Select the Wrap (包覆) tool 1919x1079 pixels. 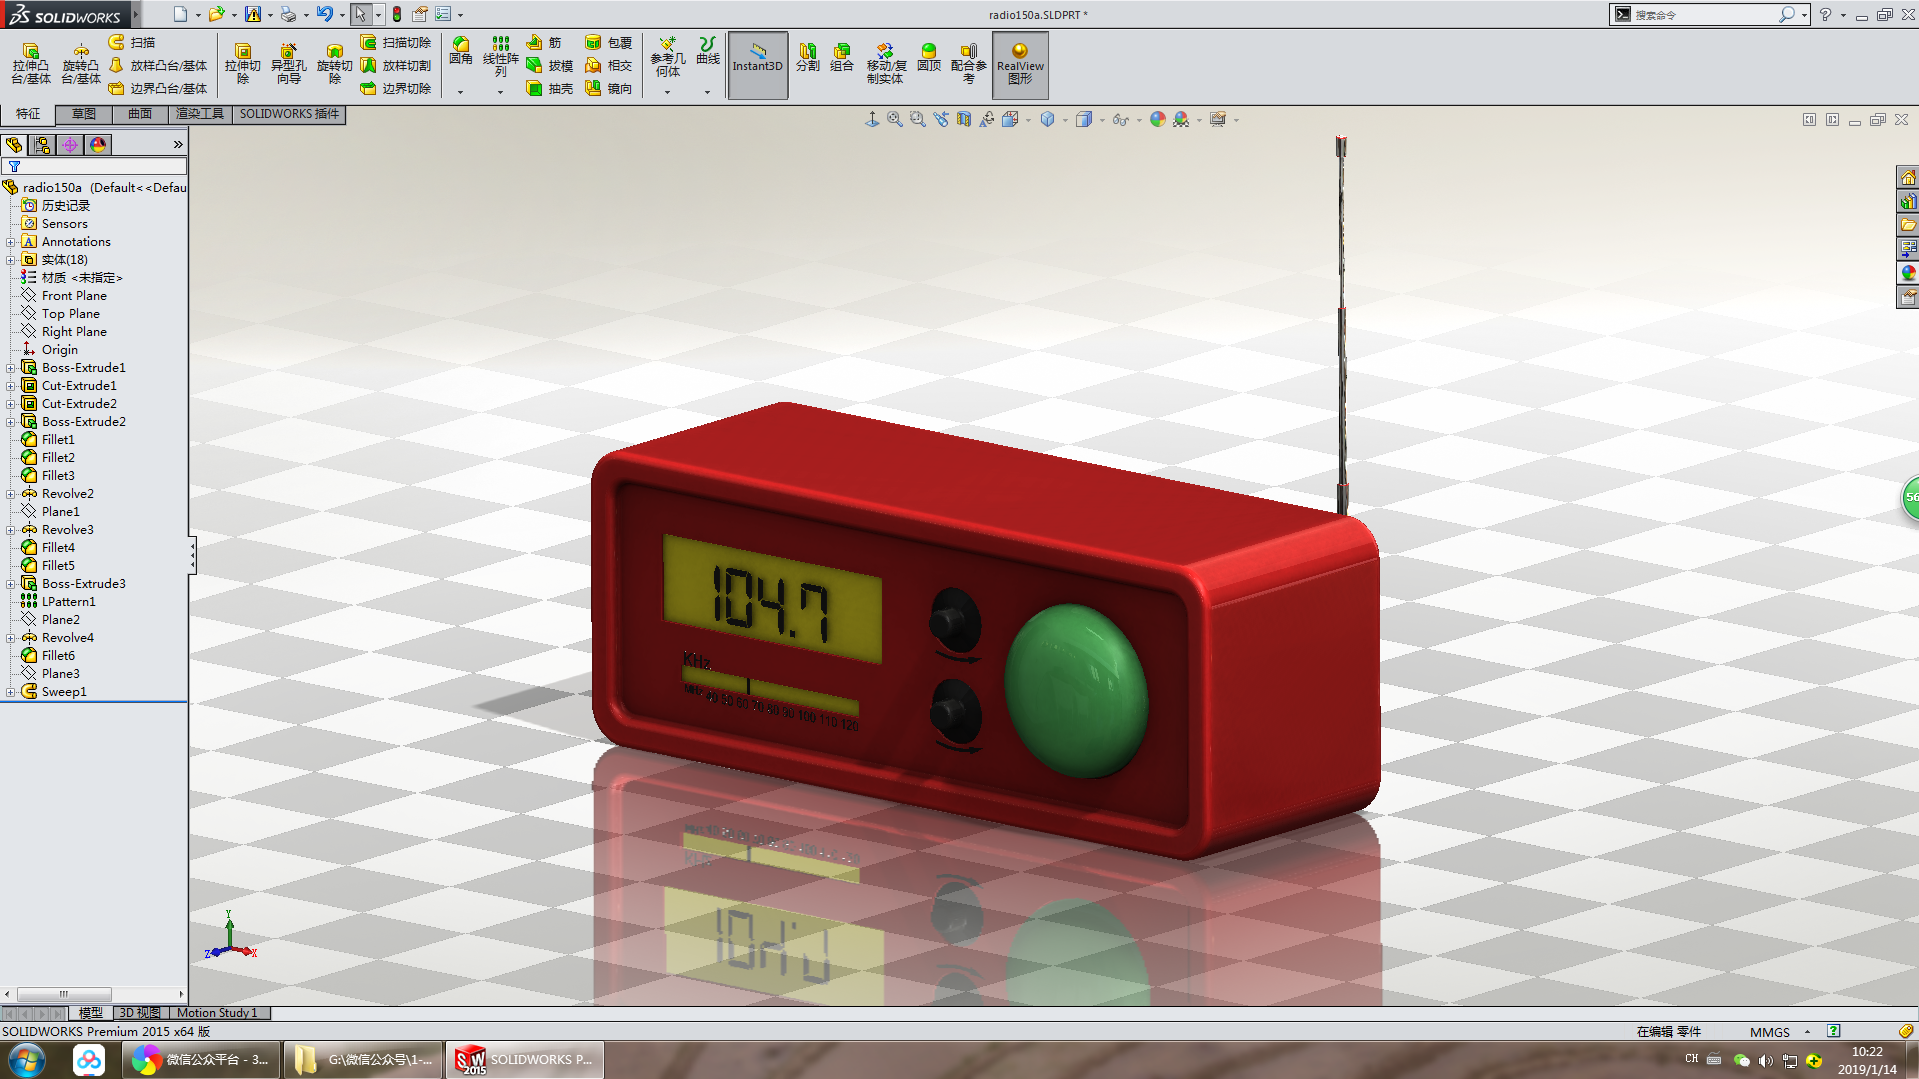(609, 42)
